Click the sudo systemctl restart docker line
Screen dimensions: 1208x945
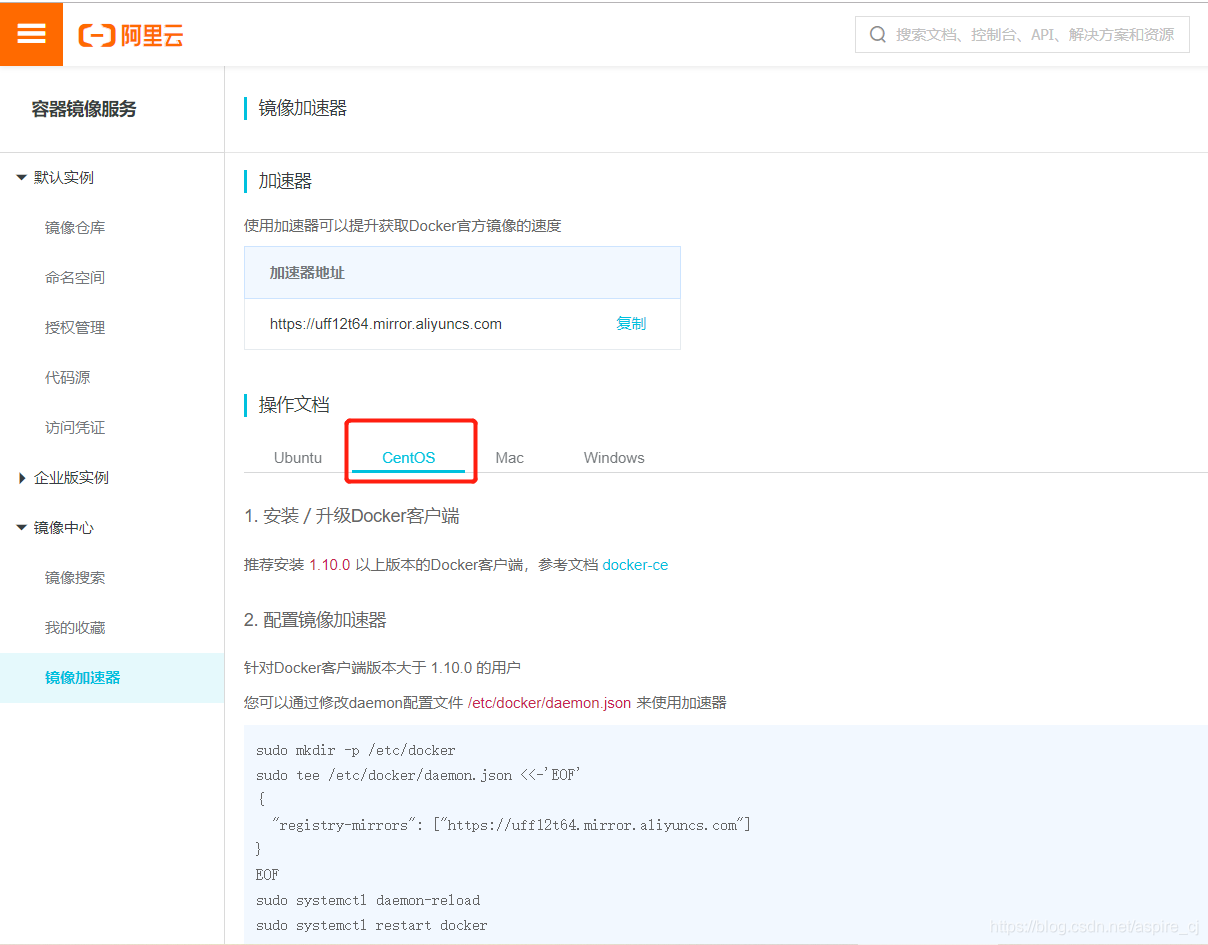click(372, 925)
